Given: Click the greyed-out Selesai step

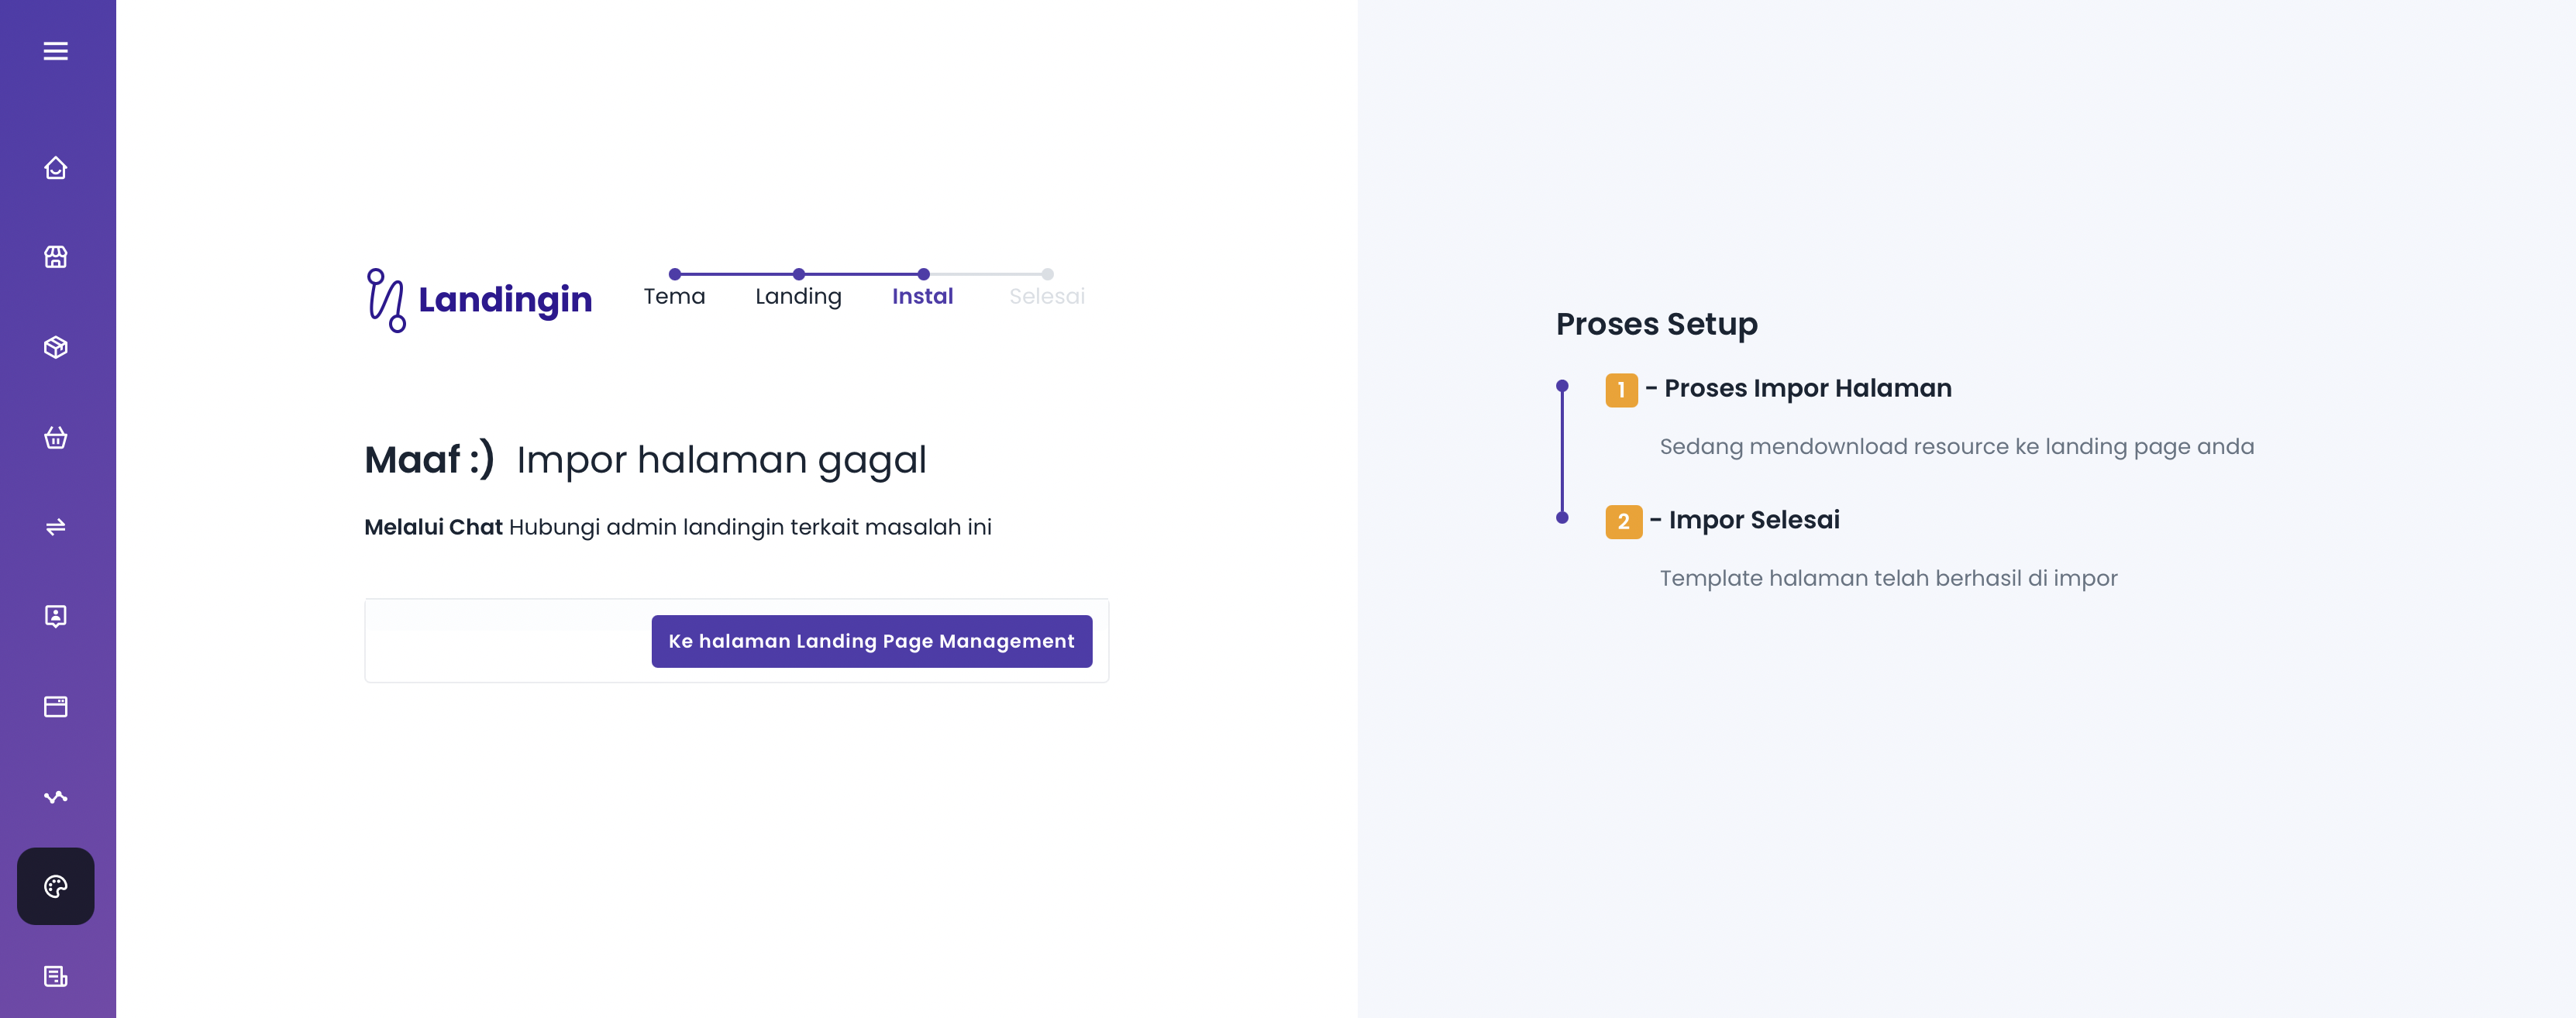Looking at the screenshot, I should pyautogui.click(x=1046, y=296).
